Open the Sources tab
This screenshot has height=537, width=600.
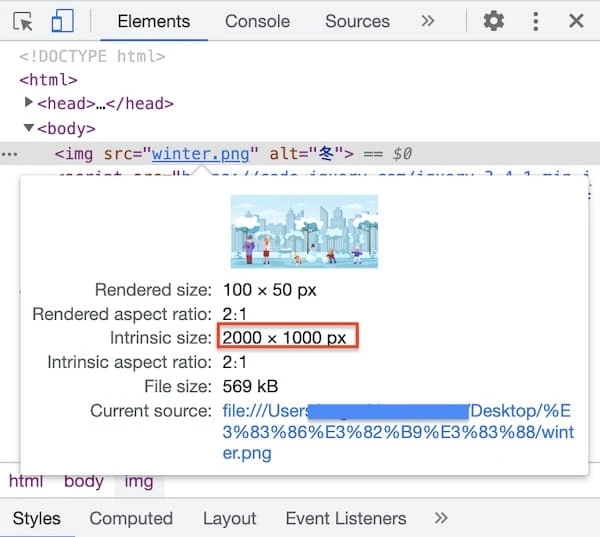357,21
